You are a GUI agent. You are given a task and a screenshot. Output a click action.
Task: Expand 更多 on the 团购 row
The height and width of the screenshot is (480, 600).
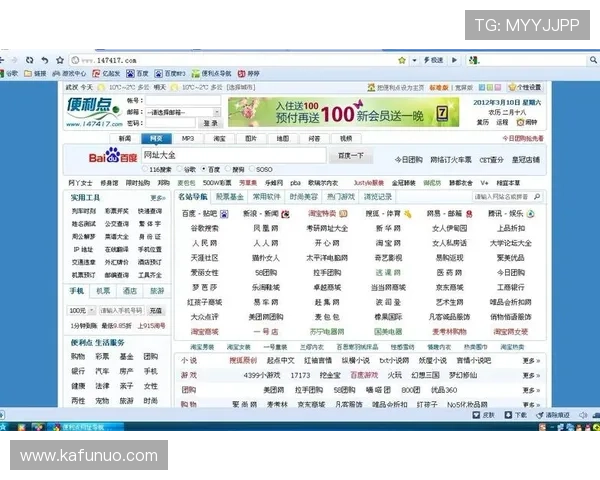click(531, 390)
